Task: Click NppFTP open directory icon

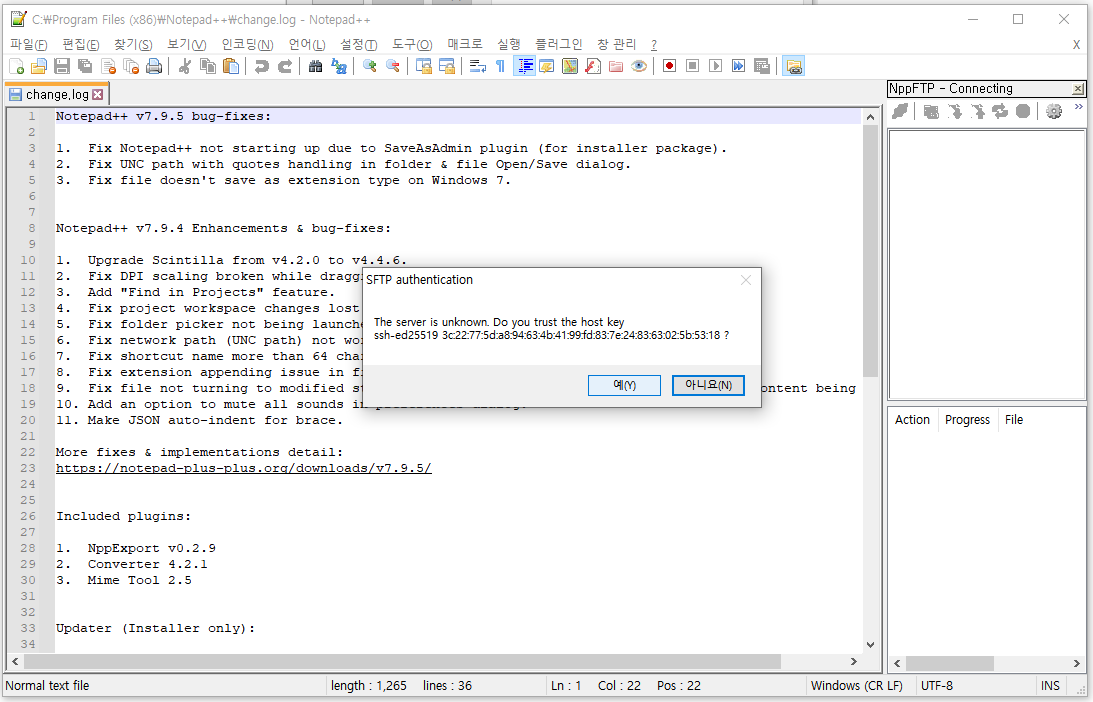Action: tap(931, 111)
